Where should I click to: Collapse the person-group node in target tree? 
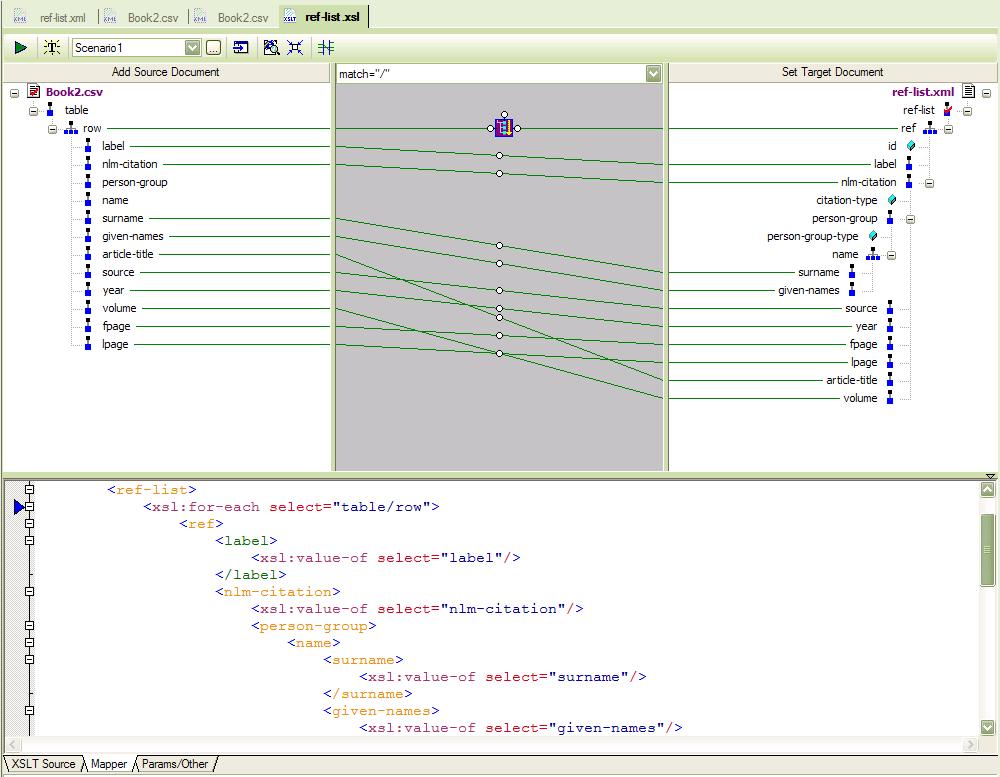[910, 219]
